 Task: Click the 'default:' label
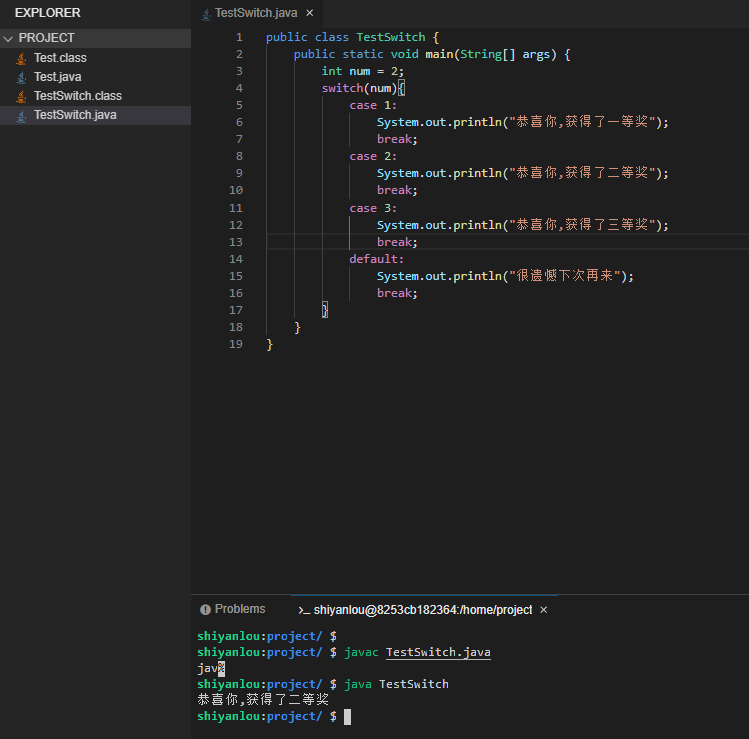(376, 259)
